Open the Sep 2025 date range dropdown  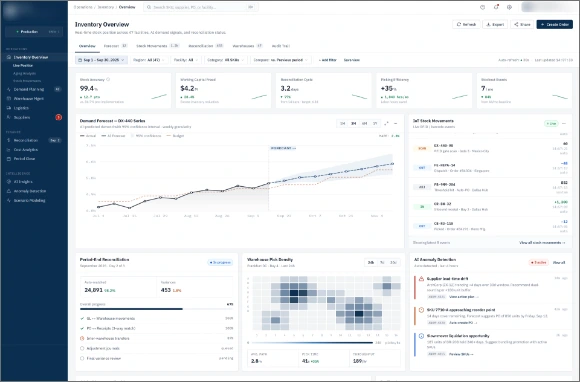pyautogui.click(x=101, y=60)
